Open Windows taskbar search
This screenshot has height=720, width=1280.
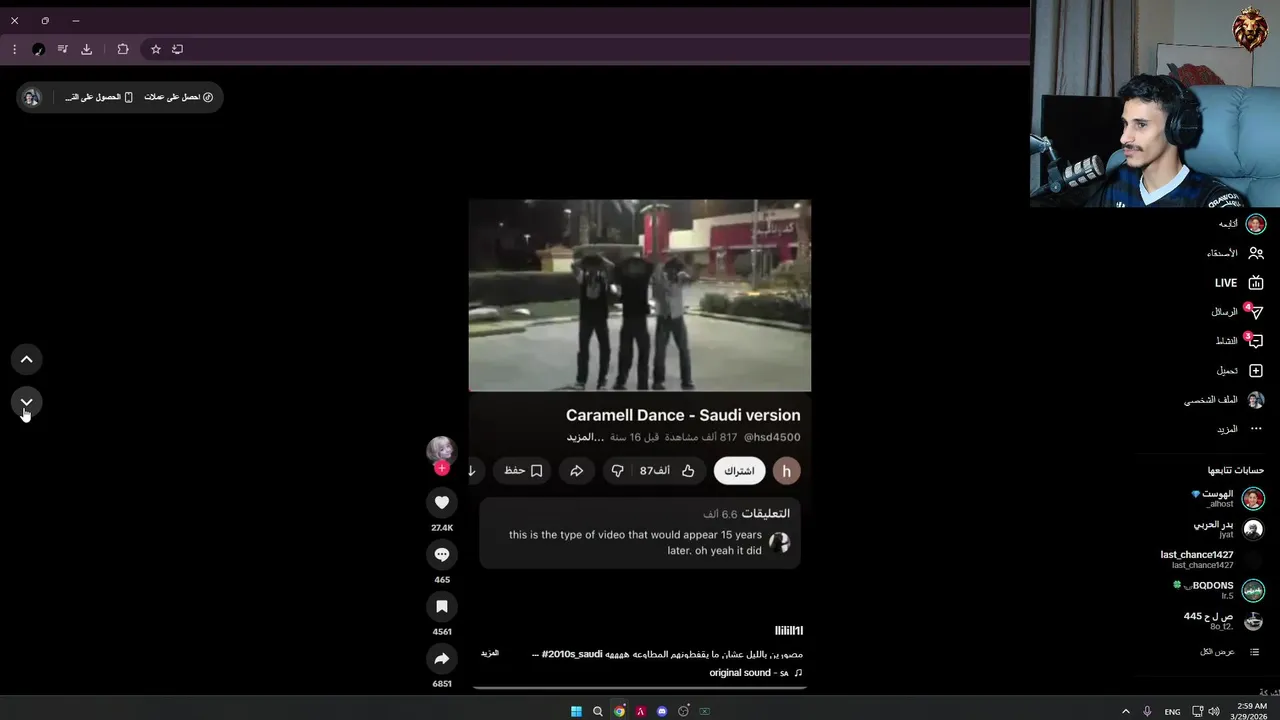598,711
